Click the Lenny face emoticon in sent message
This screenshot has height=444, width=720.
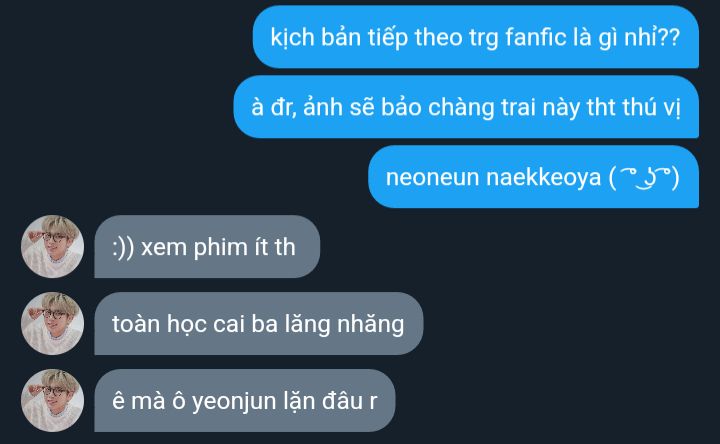pos(644,178)
